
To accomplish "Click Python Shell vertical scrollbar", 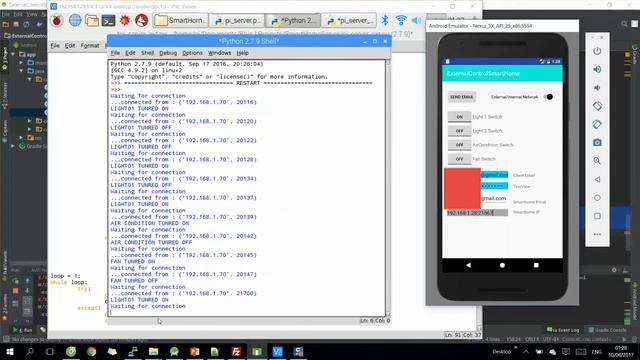I will [x=388, y=187].
